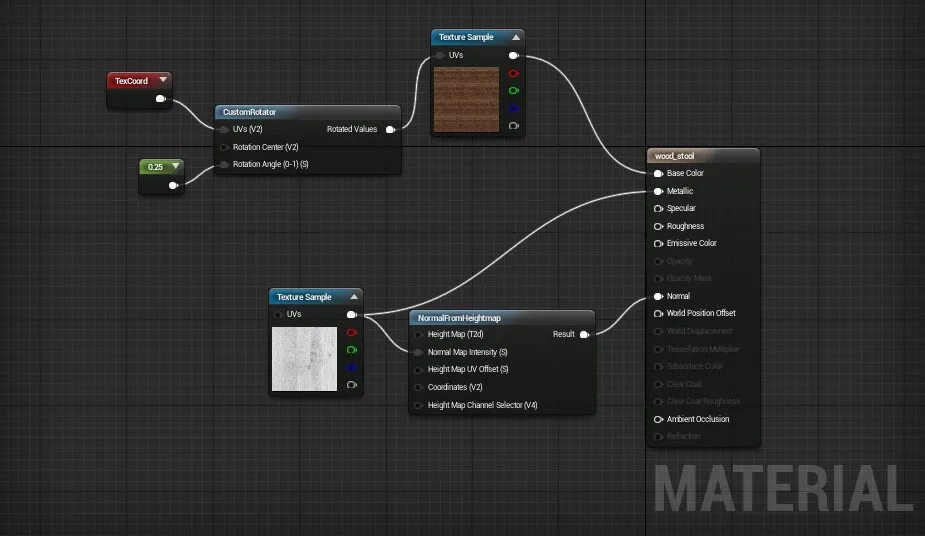925x536 pixels.
Task: Click blue channel pin on wood Texture Sample
Action: [514, 108]
